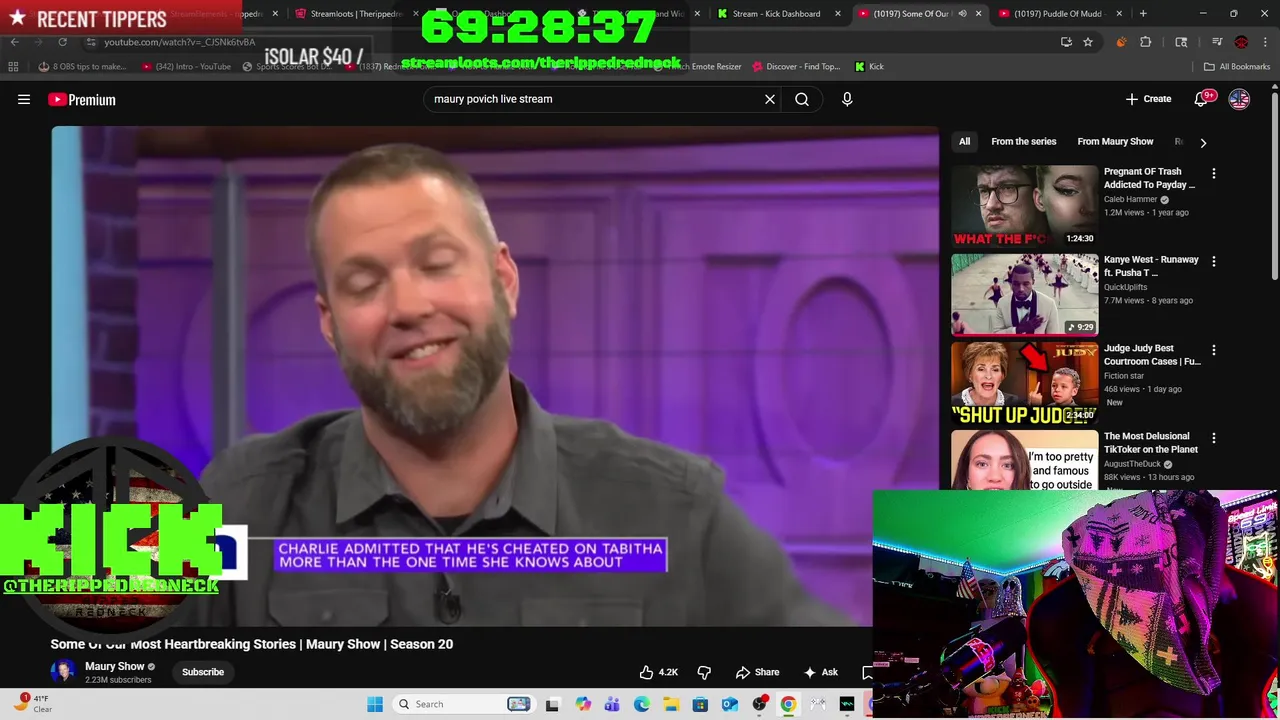Click the Ask sparkle button
The image size is (1280, 720).
820,672
